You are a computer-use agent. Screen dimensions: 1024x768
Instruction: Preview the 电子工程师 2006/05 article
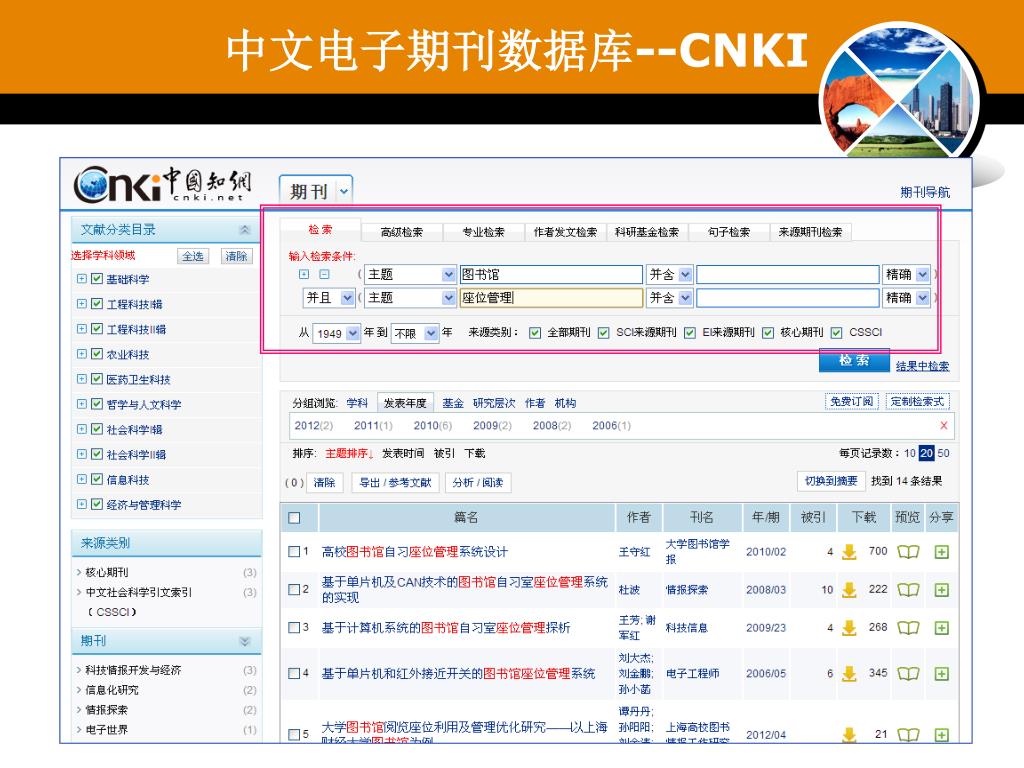click(x=908, y=673)
